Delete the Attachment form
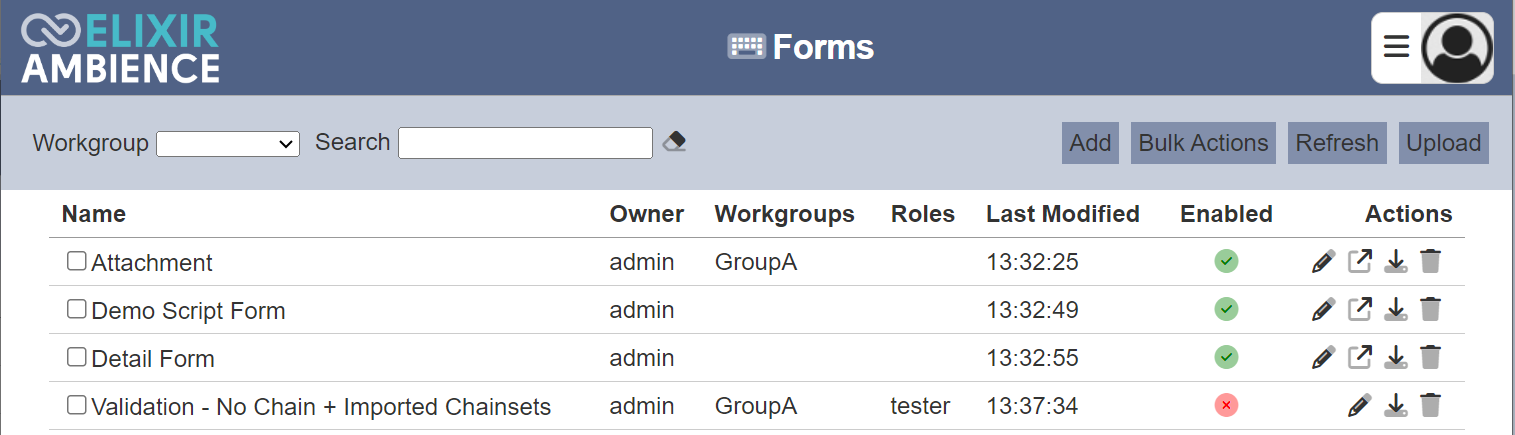The height and width of the screenshot is (435, 1515). [x=1431, y=262]
